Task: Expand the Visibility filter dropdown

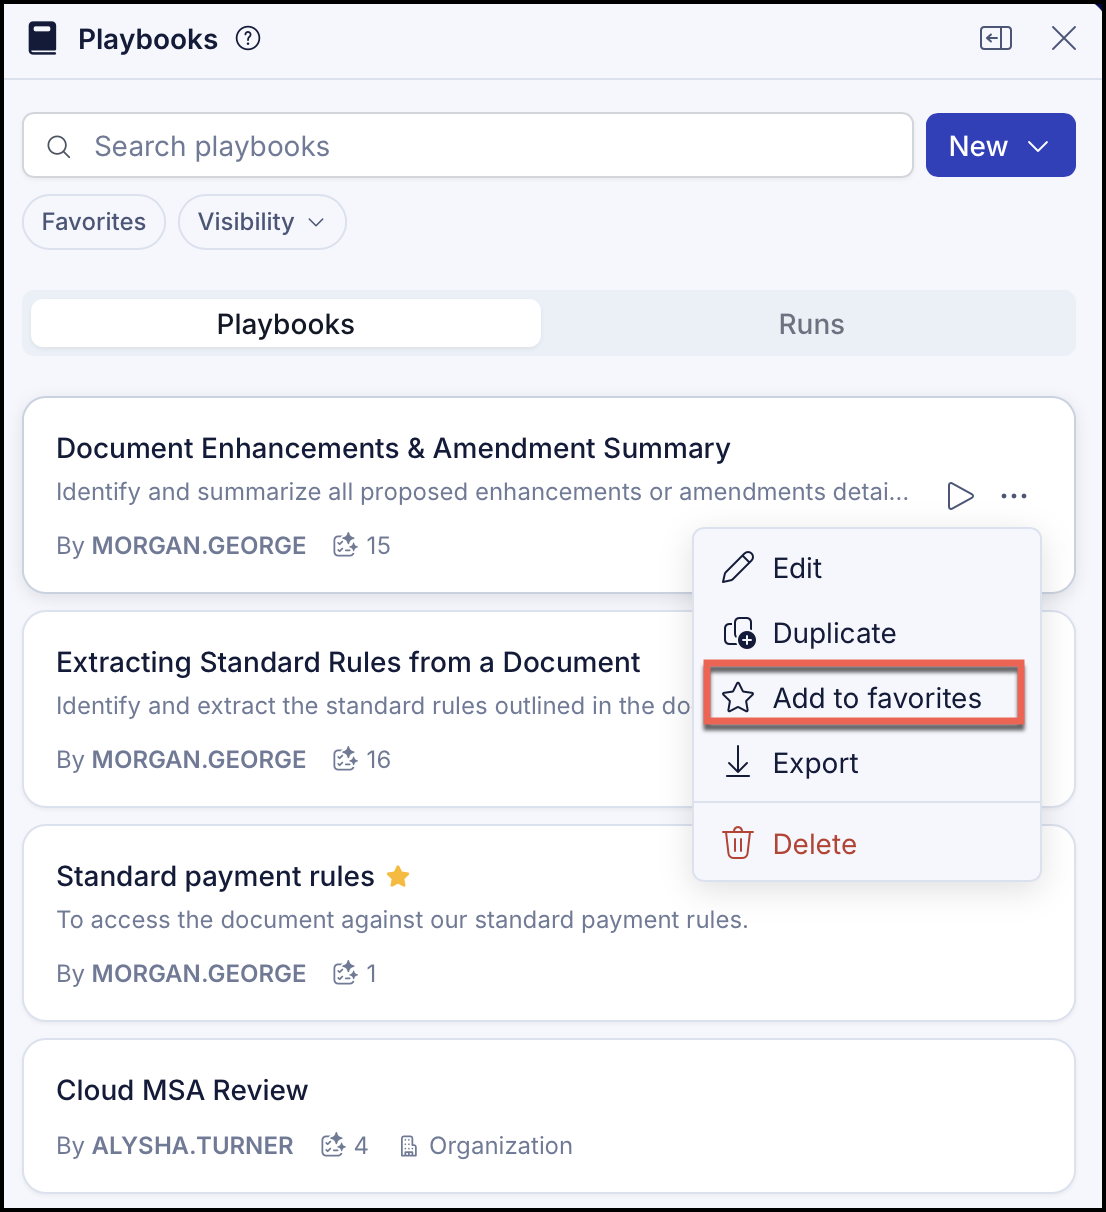Action: tap(262, 222)
